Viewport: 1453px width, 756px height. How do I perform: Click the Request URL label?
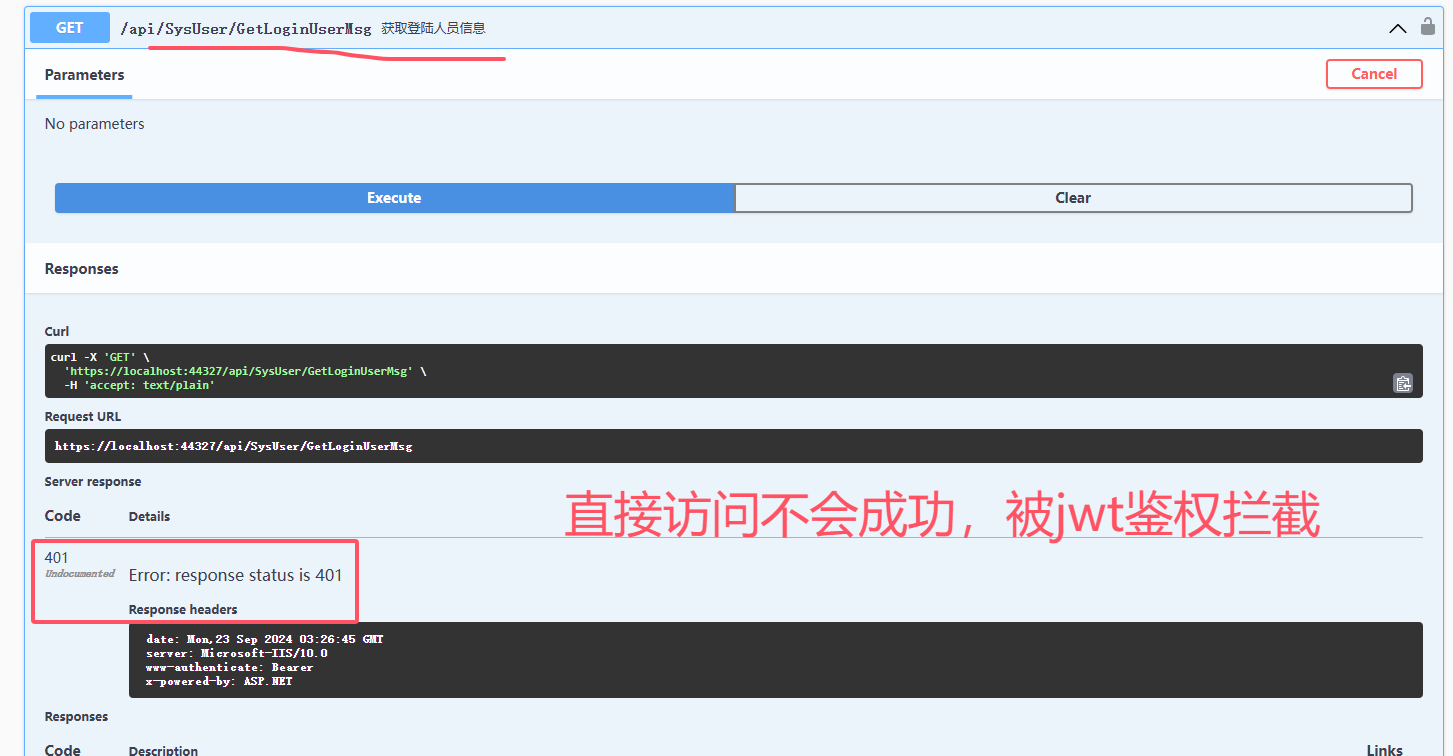point(83,417)
